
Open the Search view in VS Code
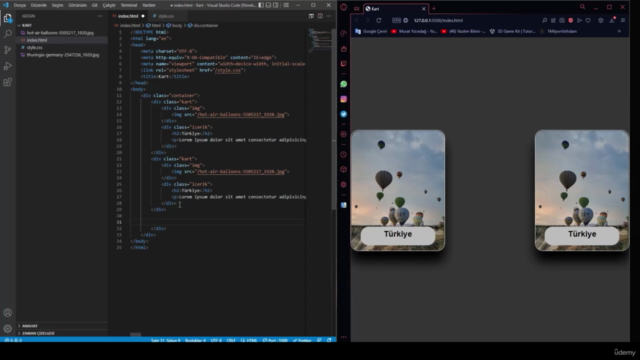(x=7, y=34)
